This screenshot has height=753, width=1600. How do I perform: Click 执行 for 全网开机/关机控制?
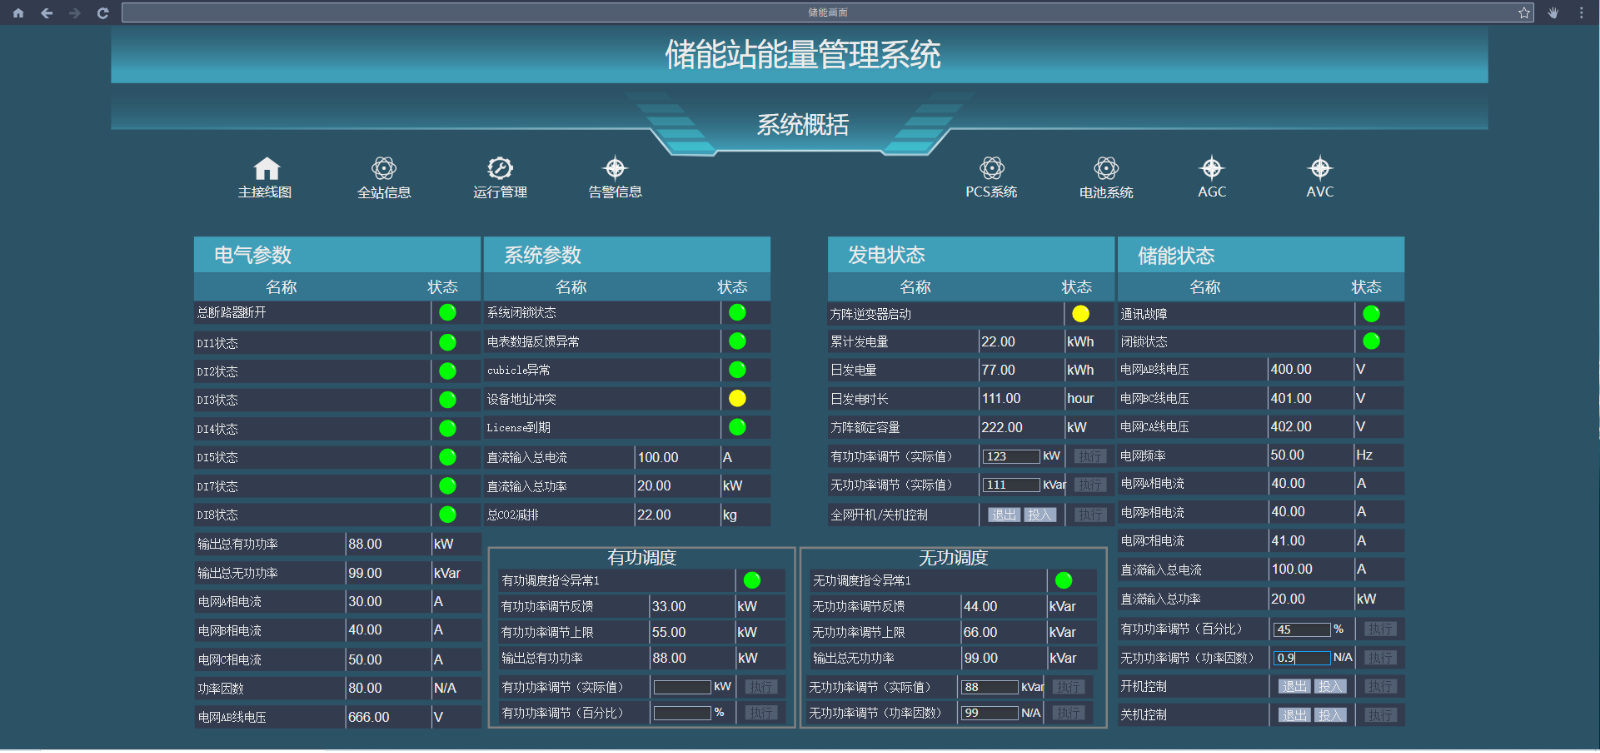click(1090, 515)
